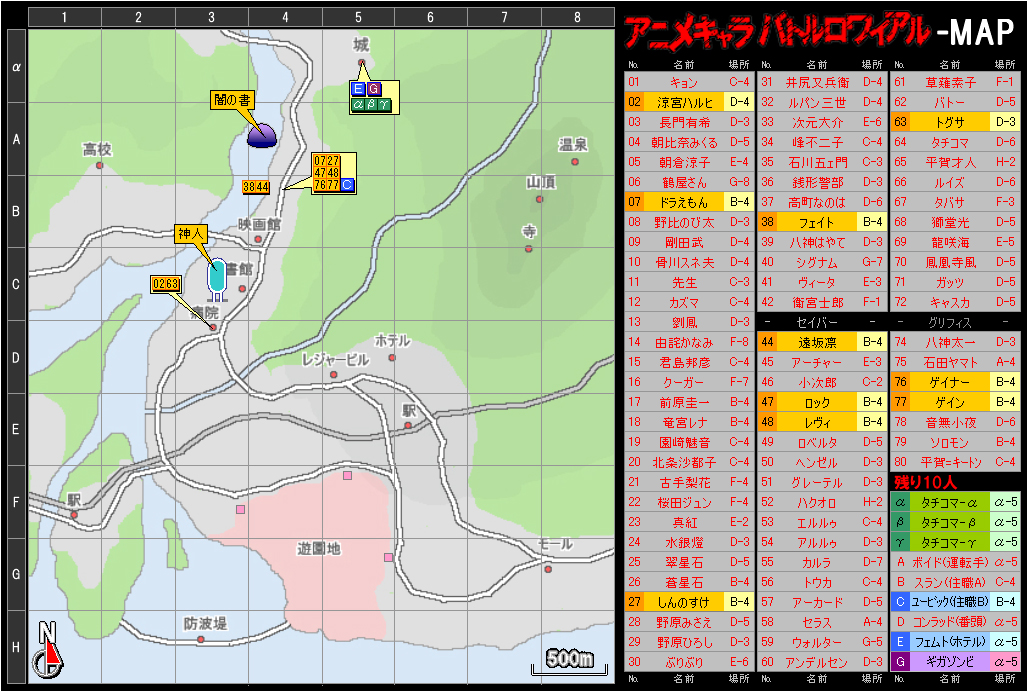
Task: Select the 草薙素子 name cell
Action: click(950, 82)
